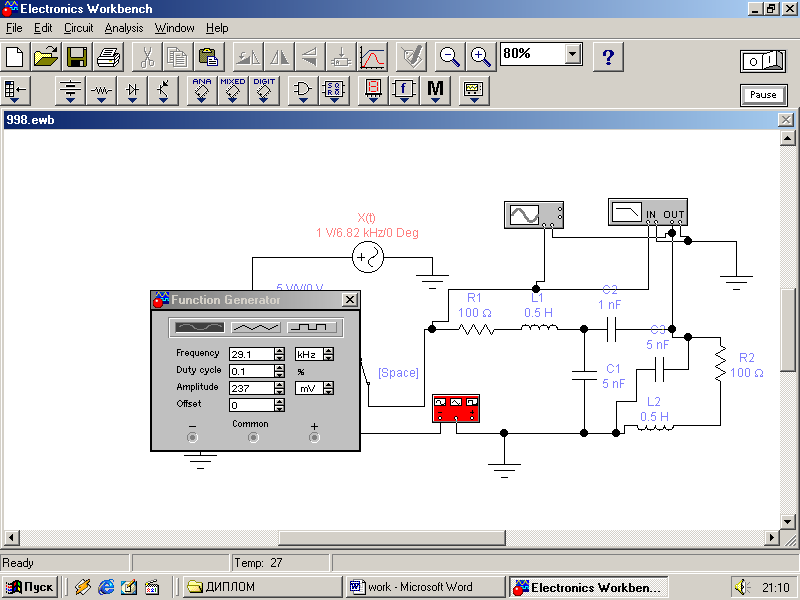Open the Edit menu
Image resolution: width=800 pixels, height=600 pixels.
click(43, 28)
